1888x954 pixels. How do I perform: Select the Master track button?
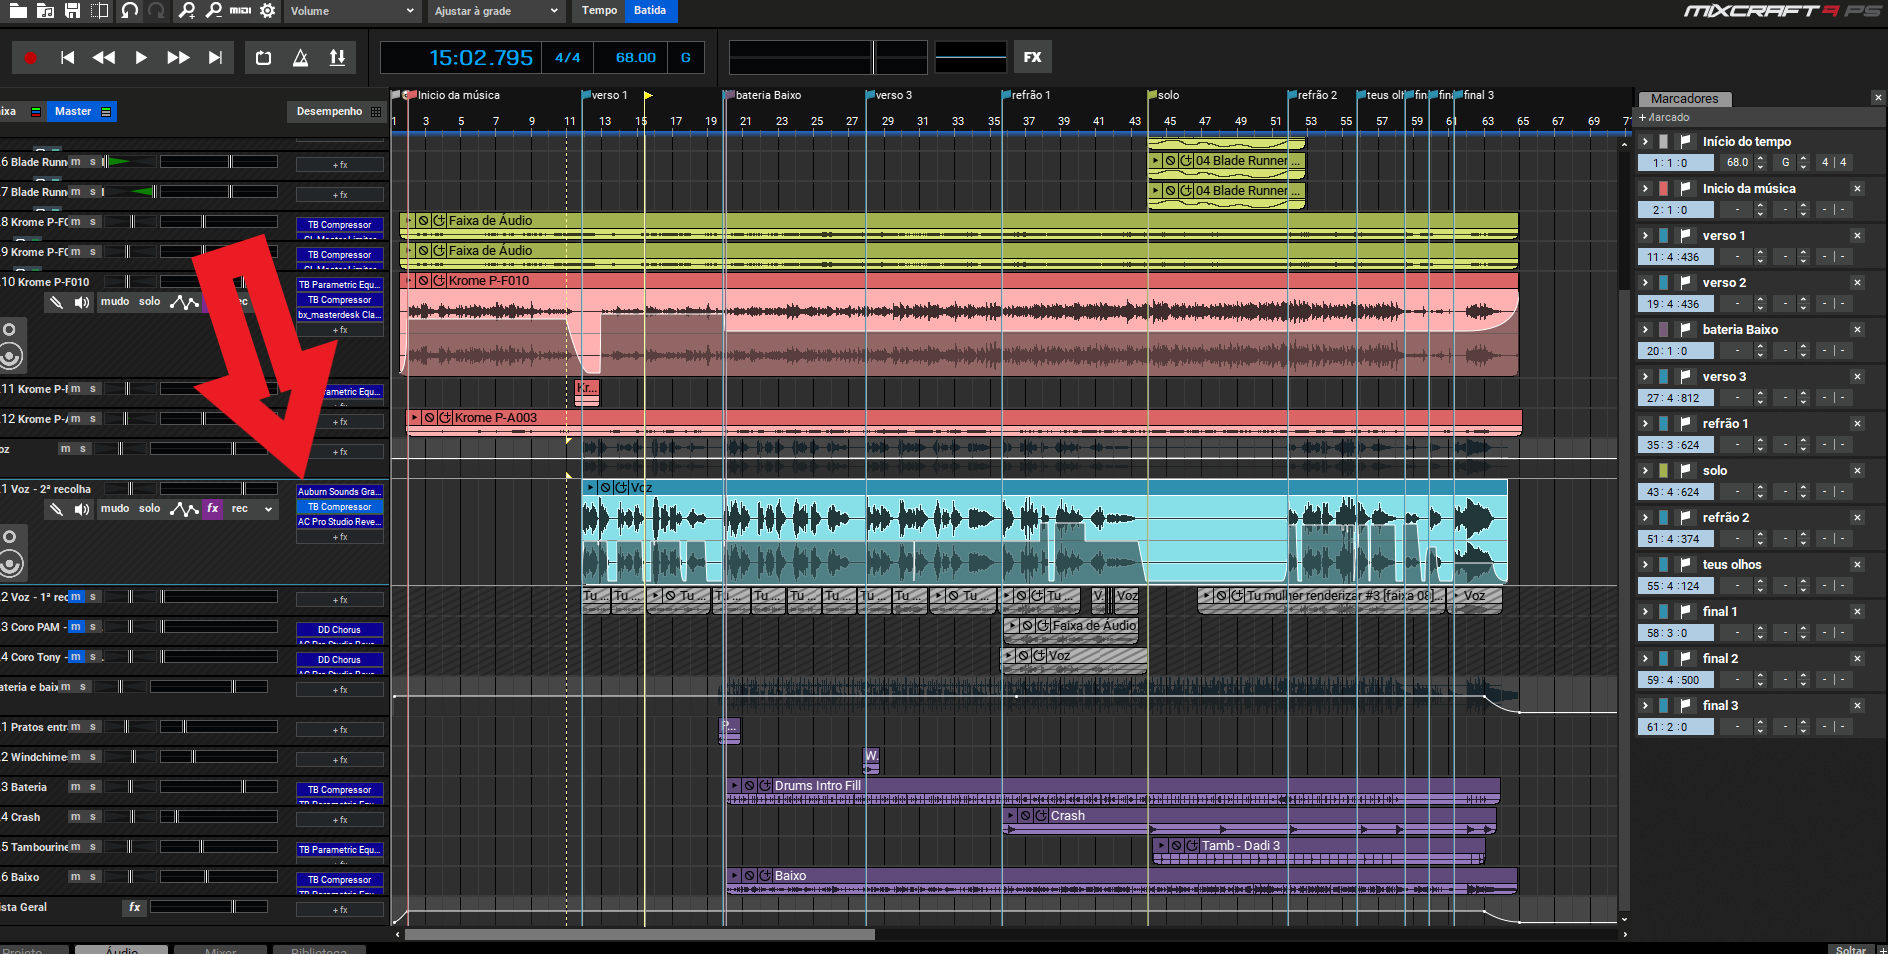(x=82, y=112)
